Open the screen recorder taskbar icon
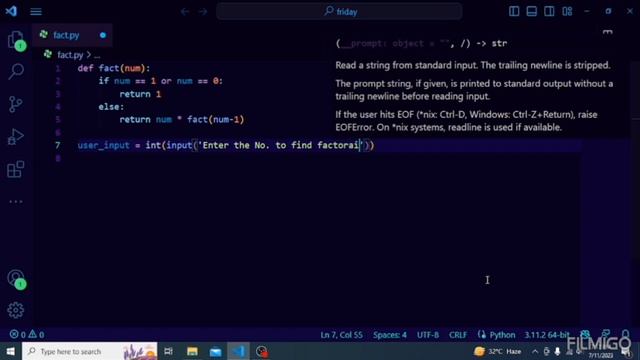 (262, 351)
